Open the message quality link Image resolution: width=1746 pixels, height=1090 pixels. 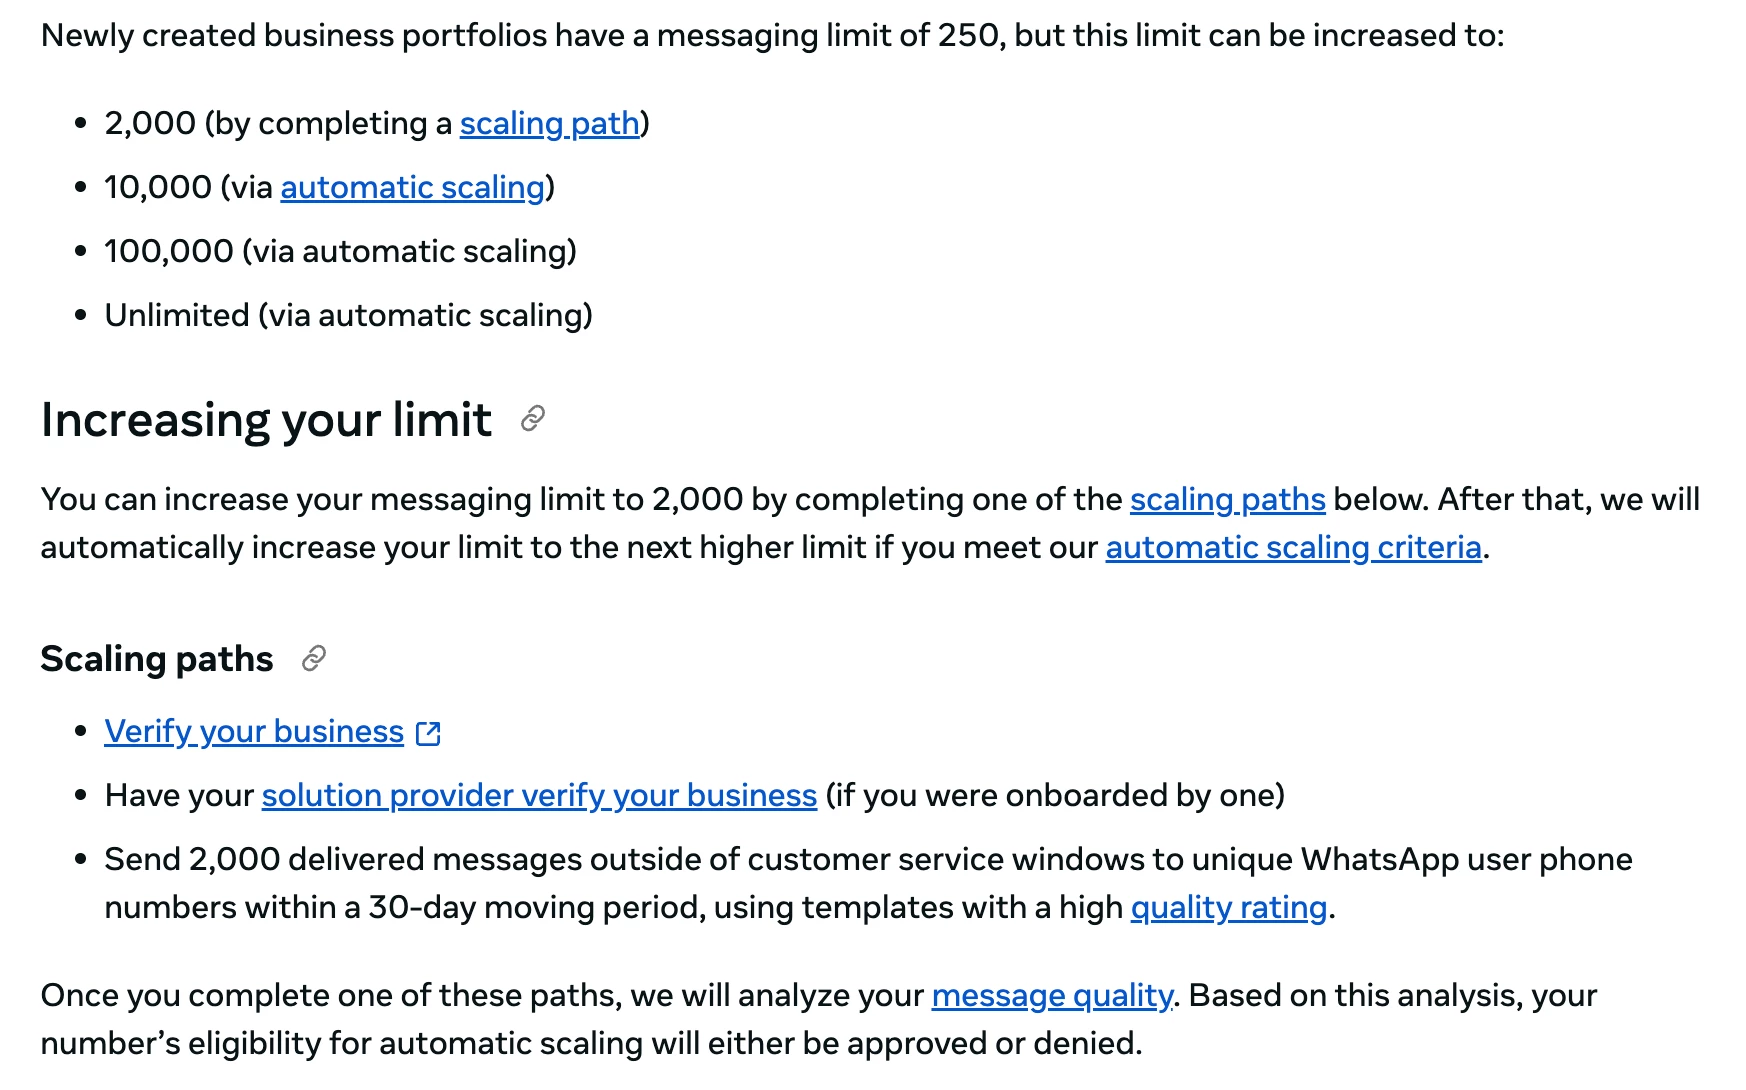(1051, 996)
